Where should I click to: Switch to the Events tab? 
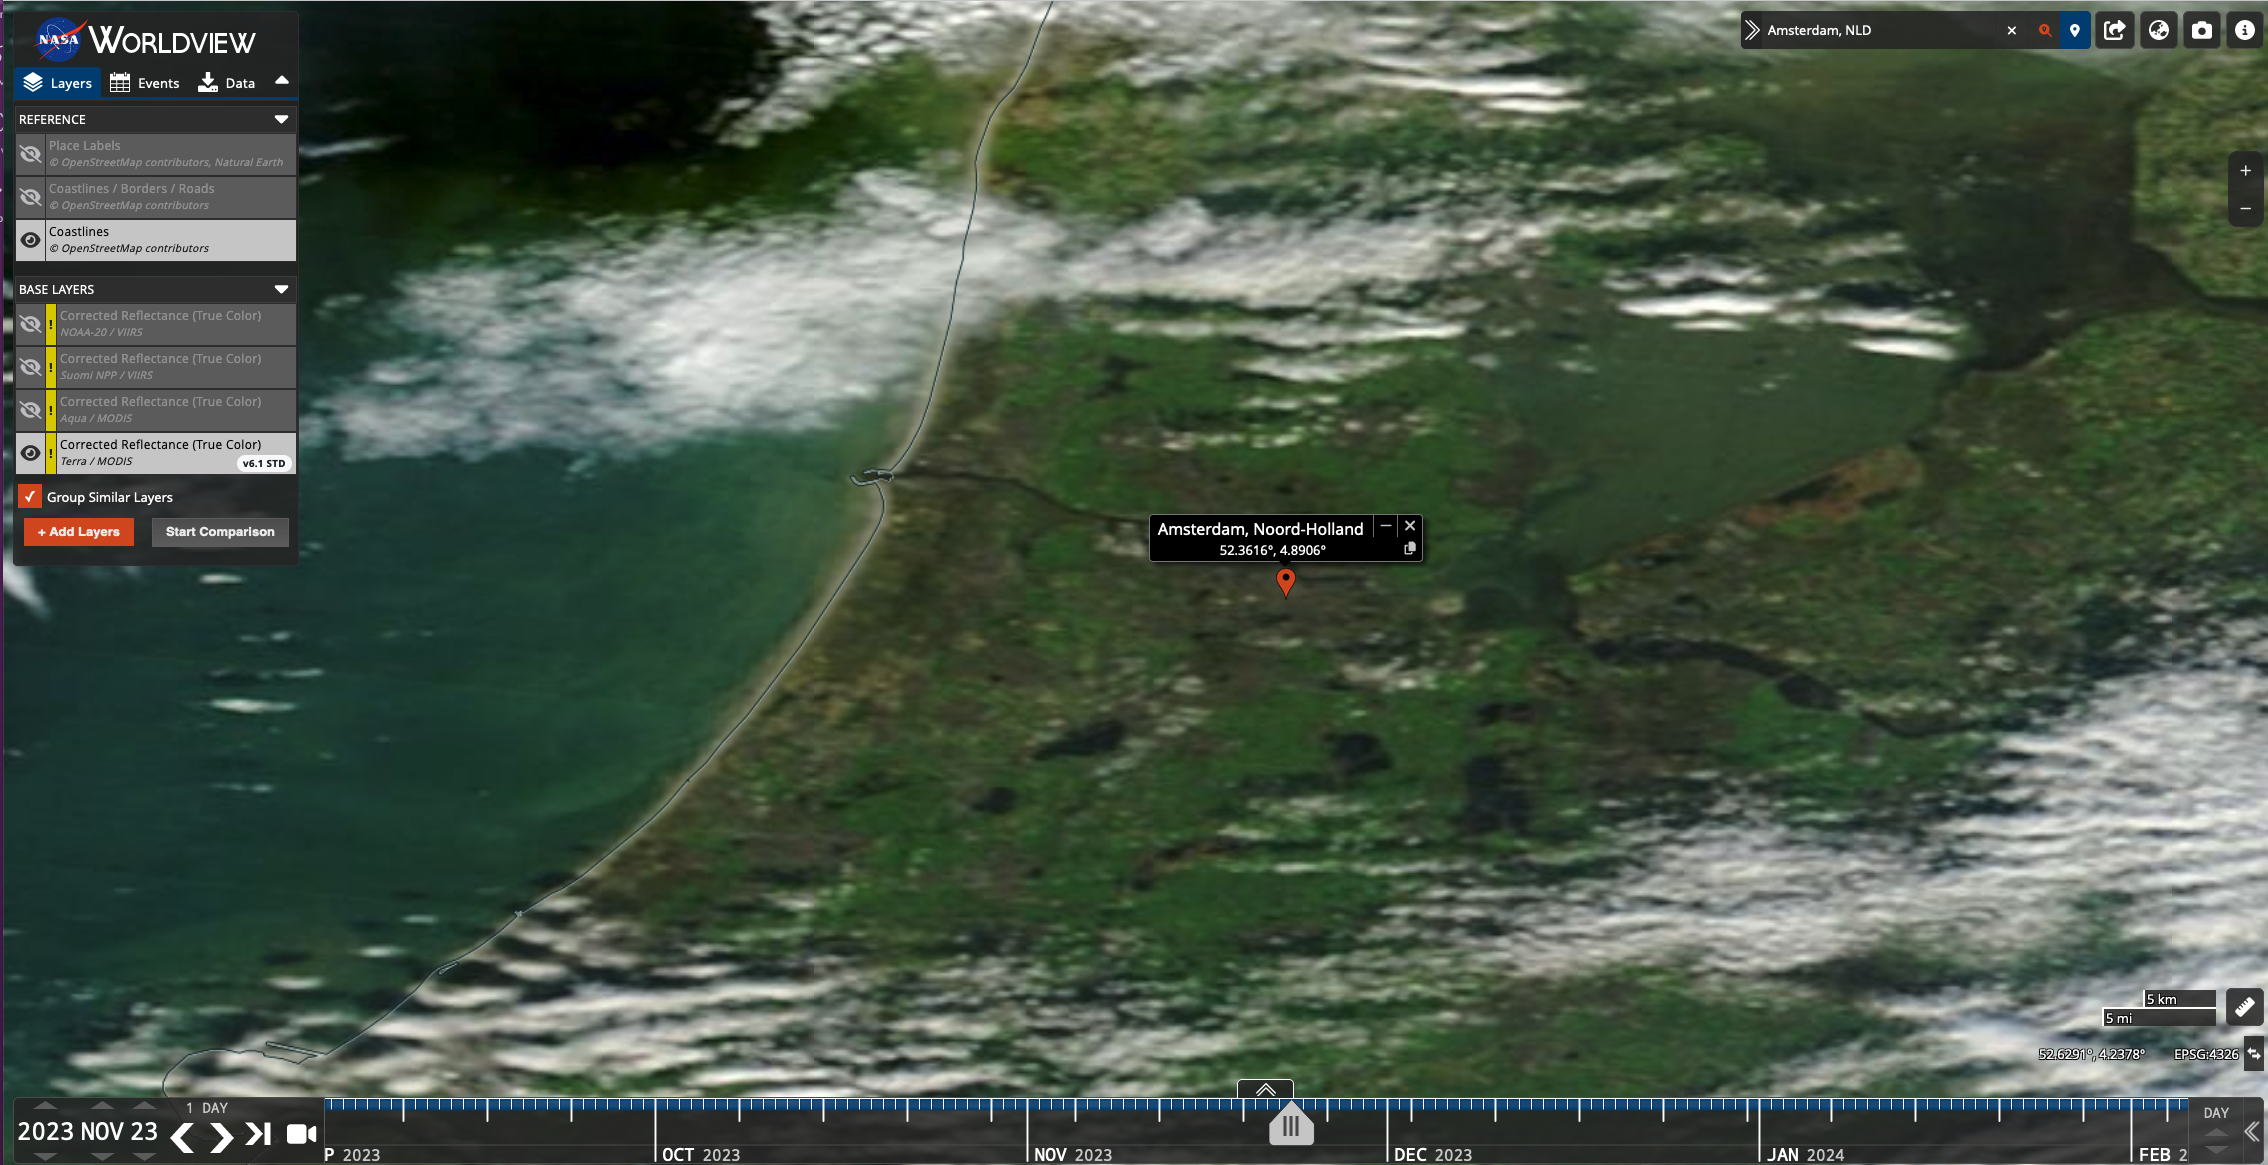coord(145,83)
